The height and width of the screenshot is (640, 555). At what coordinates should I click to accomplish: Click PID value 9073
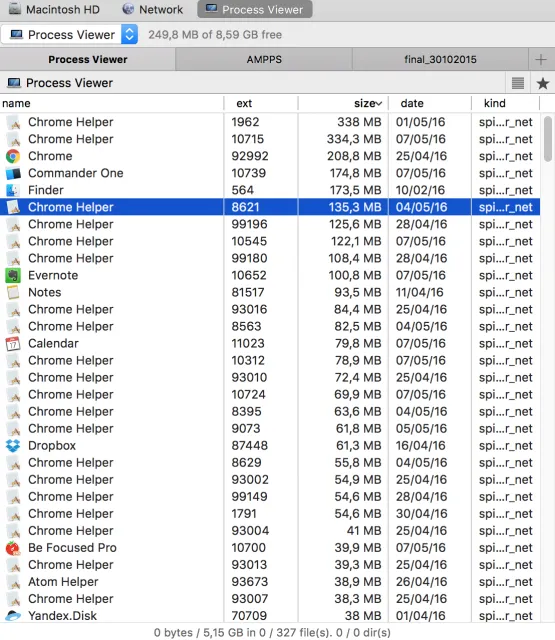246,429
